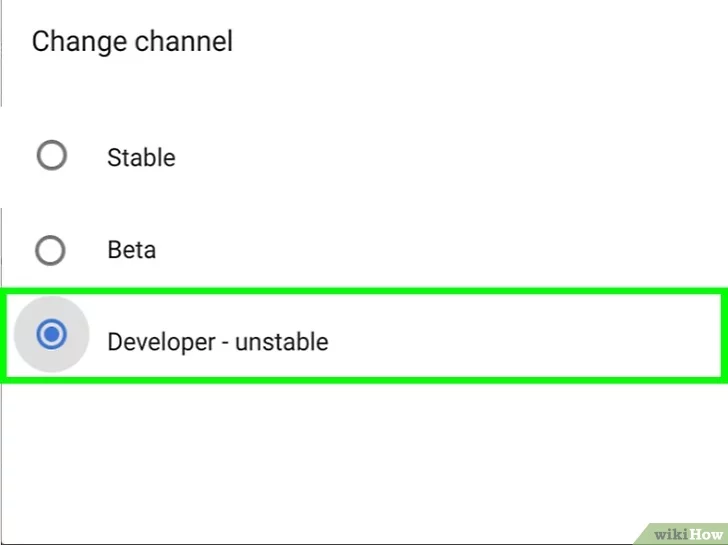Click inside the green-highlighted Developer row
Viewport: 728px width, 545px height.
tap(364, 336)
